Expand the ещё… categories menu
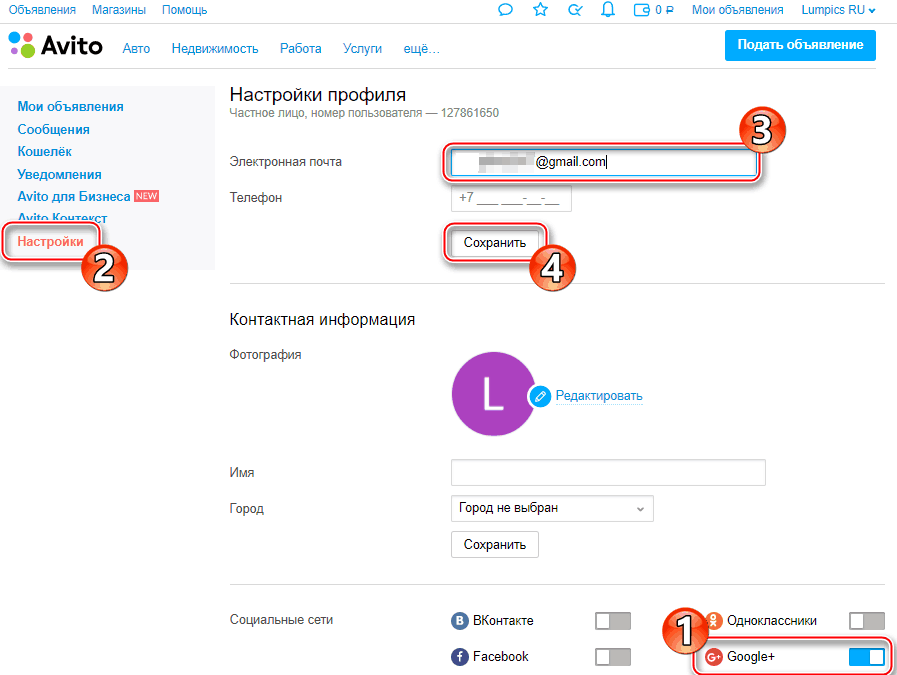Viewport: 897px width, 675px height. [421, 48]
